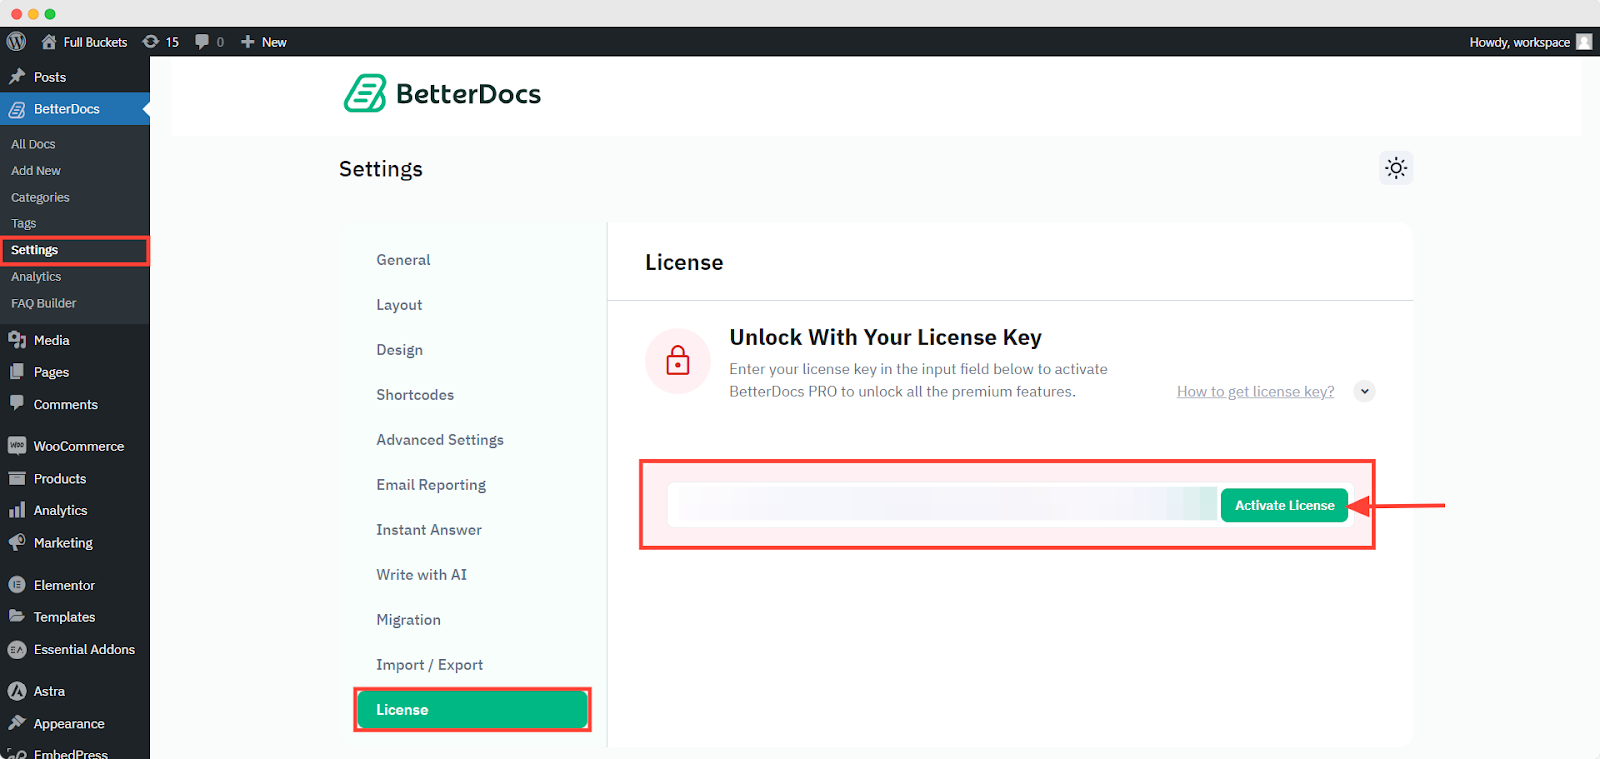Image resolution: width=1600 pixels, height=759 pixels.
Task: Open All Docs submenu item
Action: [33, 144]
